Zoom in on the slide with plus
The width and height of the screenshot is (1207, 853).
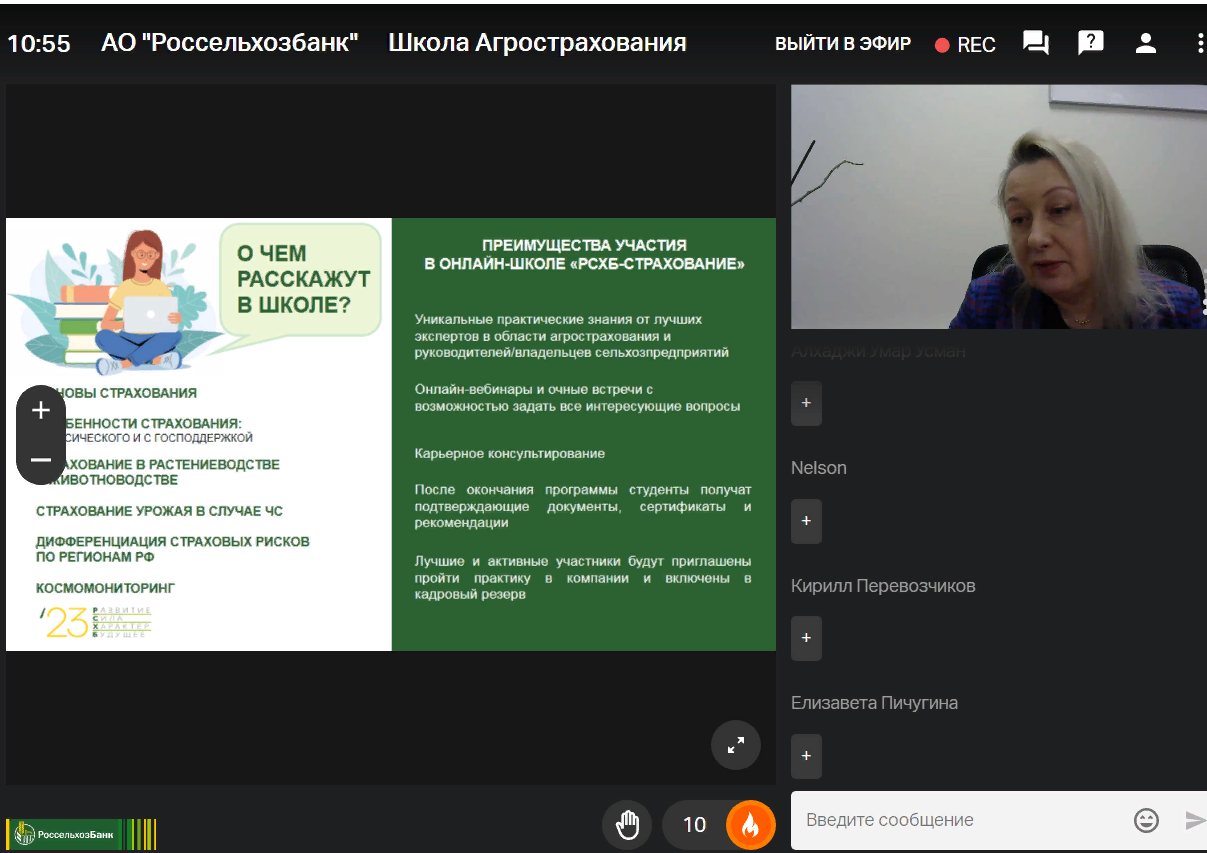[41, 410]
